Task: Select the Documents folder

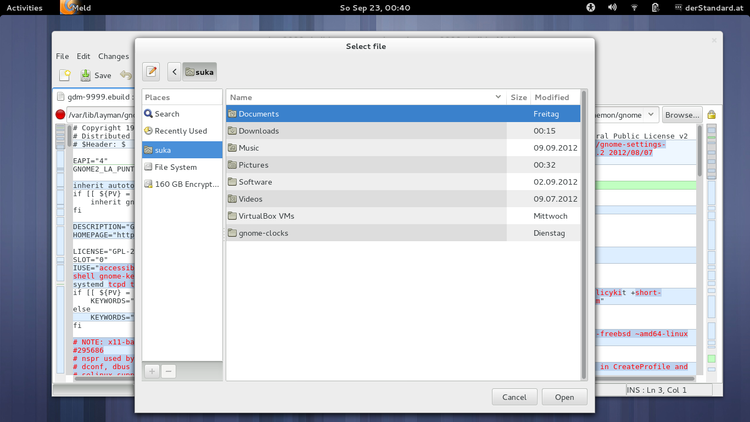Action: [259, 114]
